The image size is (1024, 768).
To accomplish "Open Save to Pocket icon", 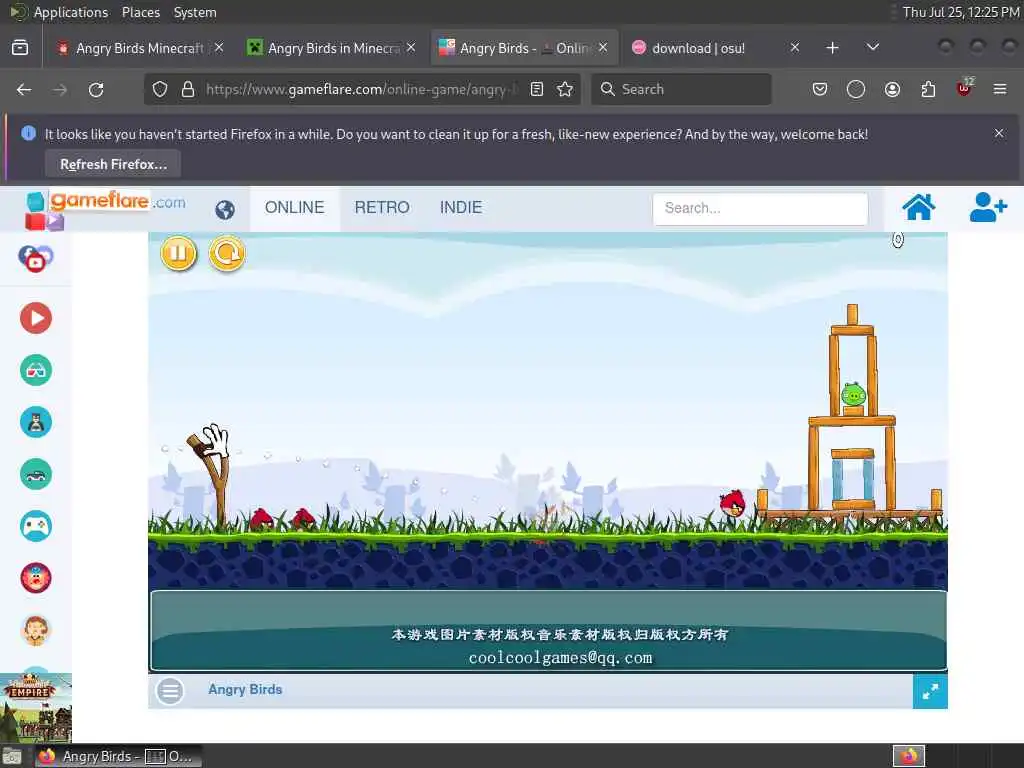I will (820, 89).
